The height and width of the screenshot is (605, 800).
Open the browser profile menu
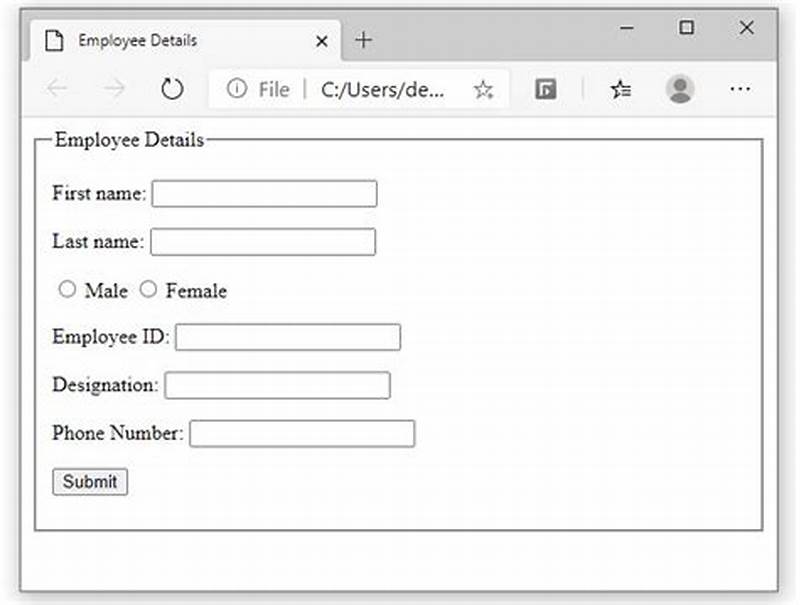[680, 88]
